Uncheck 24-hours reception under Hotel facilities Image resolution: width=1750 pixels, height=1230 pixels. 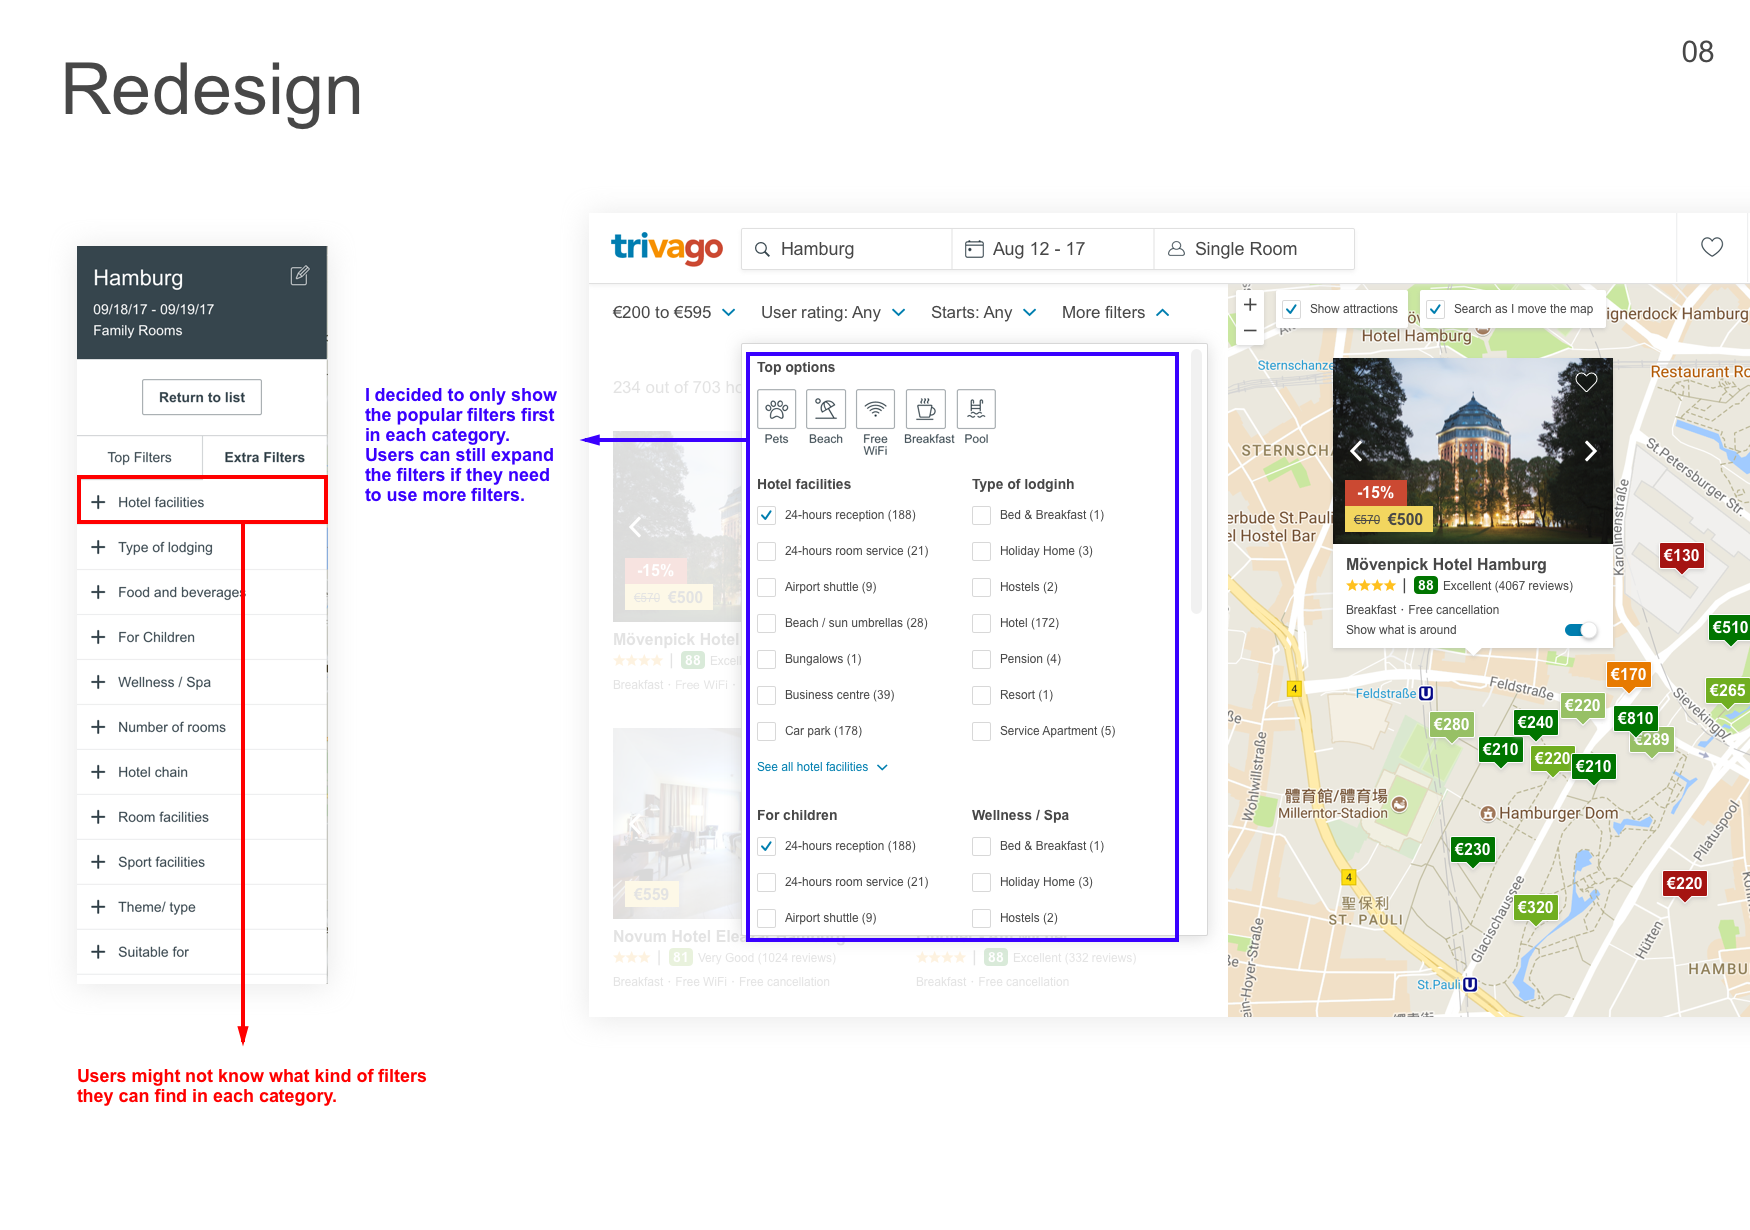click(x=767, y=515)
